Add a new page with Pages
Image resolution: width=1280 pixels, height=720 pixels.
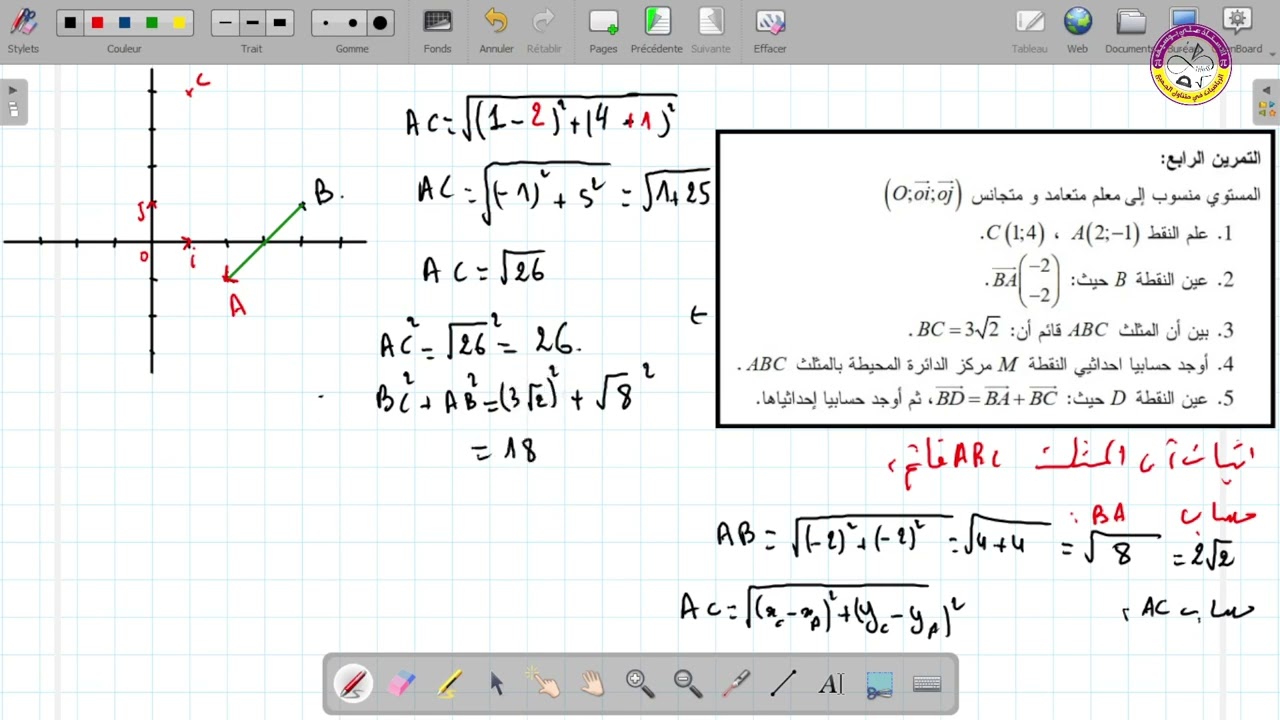pyautogui.click(x=603, y=31)
